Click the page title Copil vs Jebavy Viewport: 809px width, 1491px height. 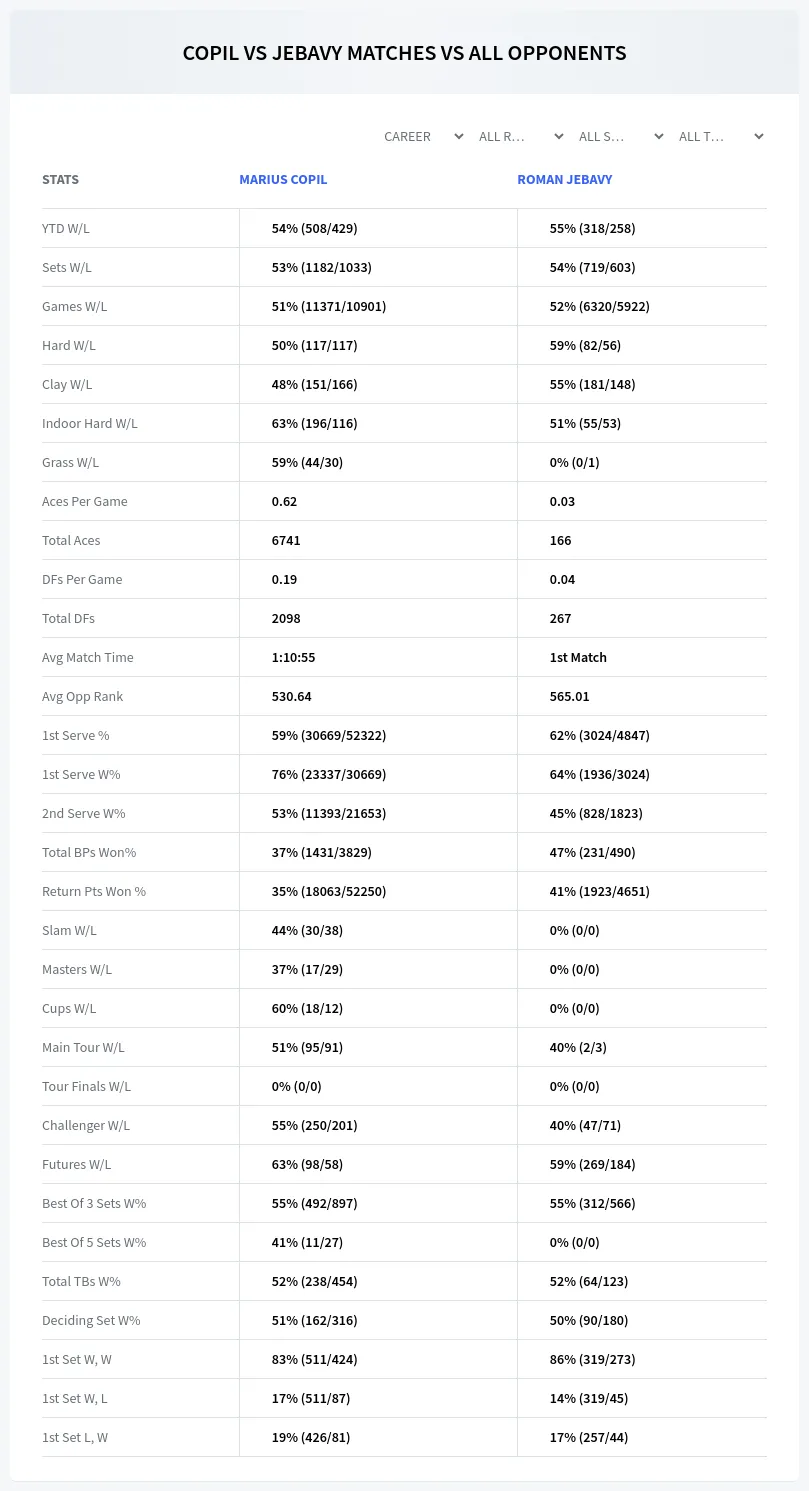(x=404, y=53)
